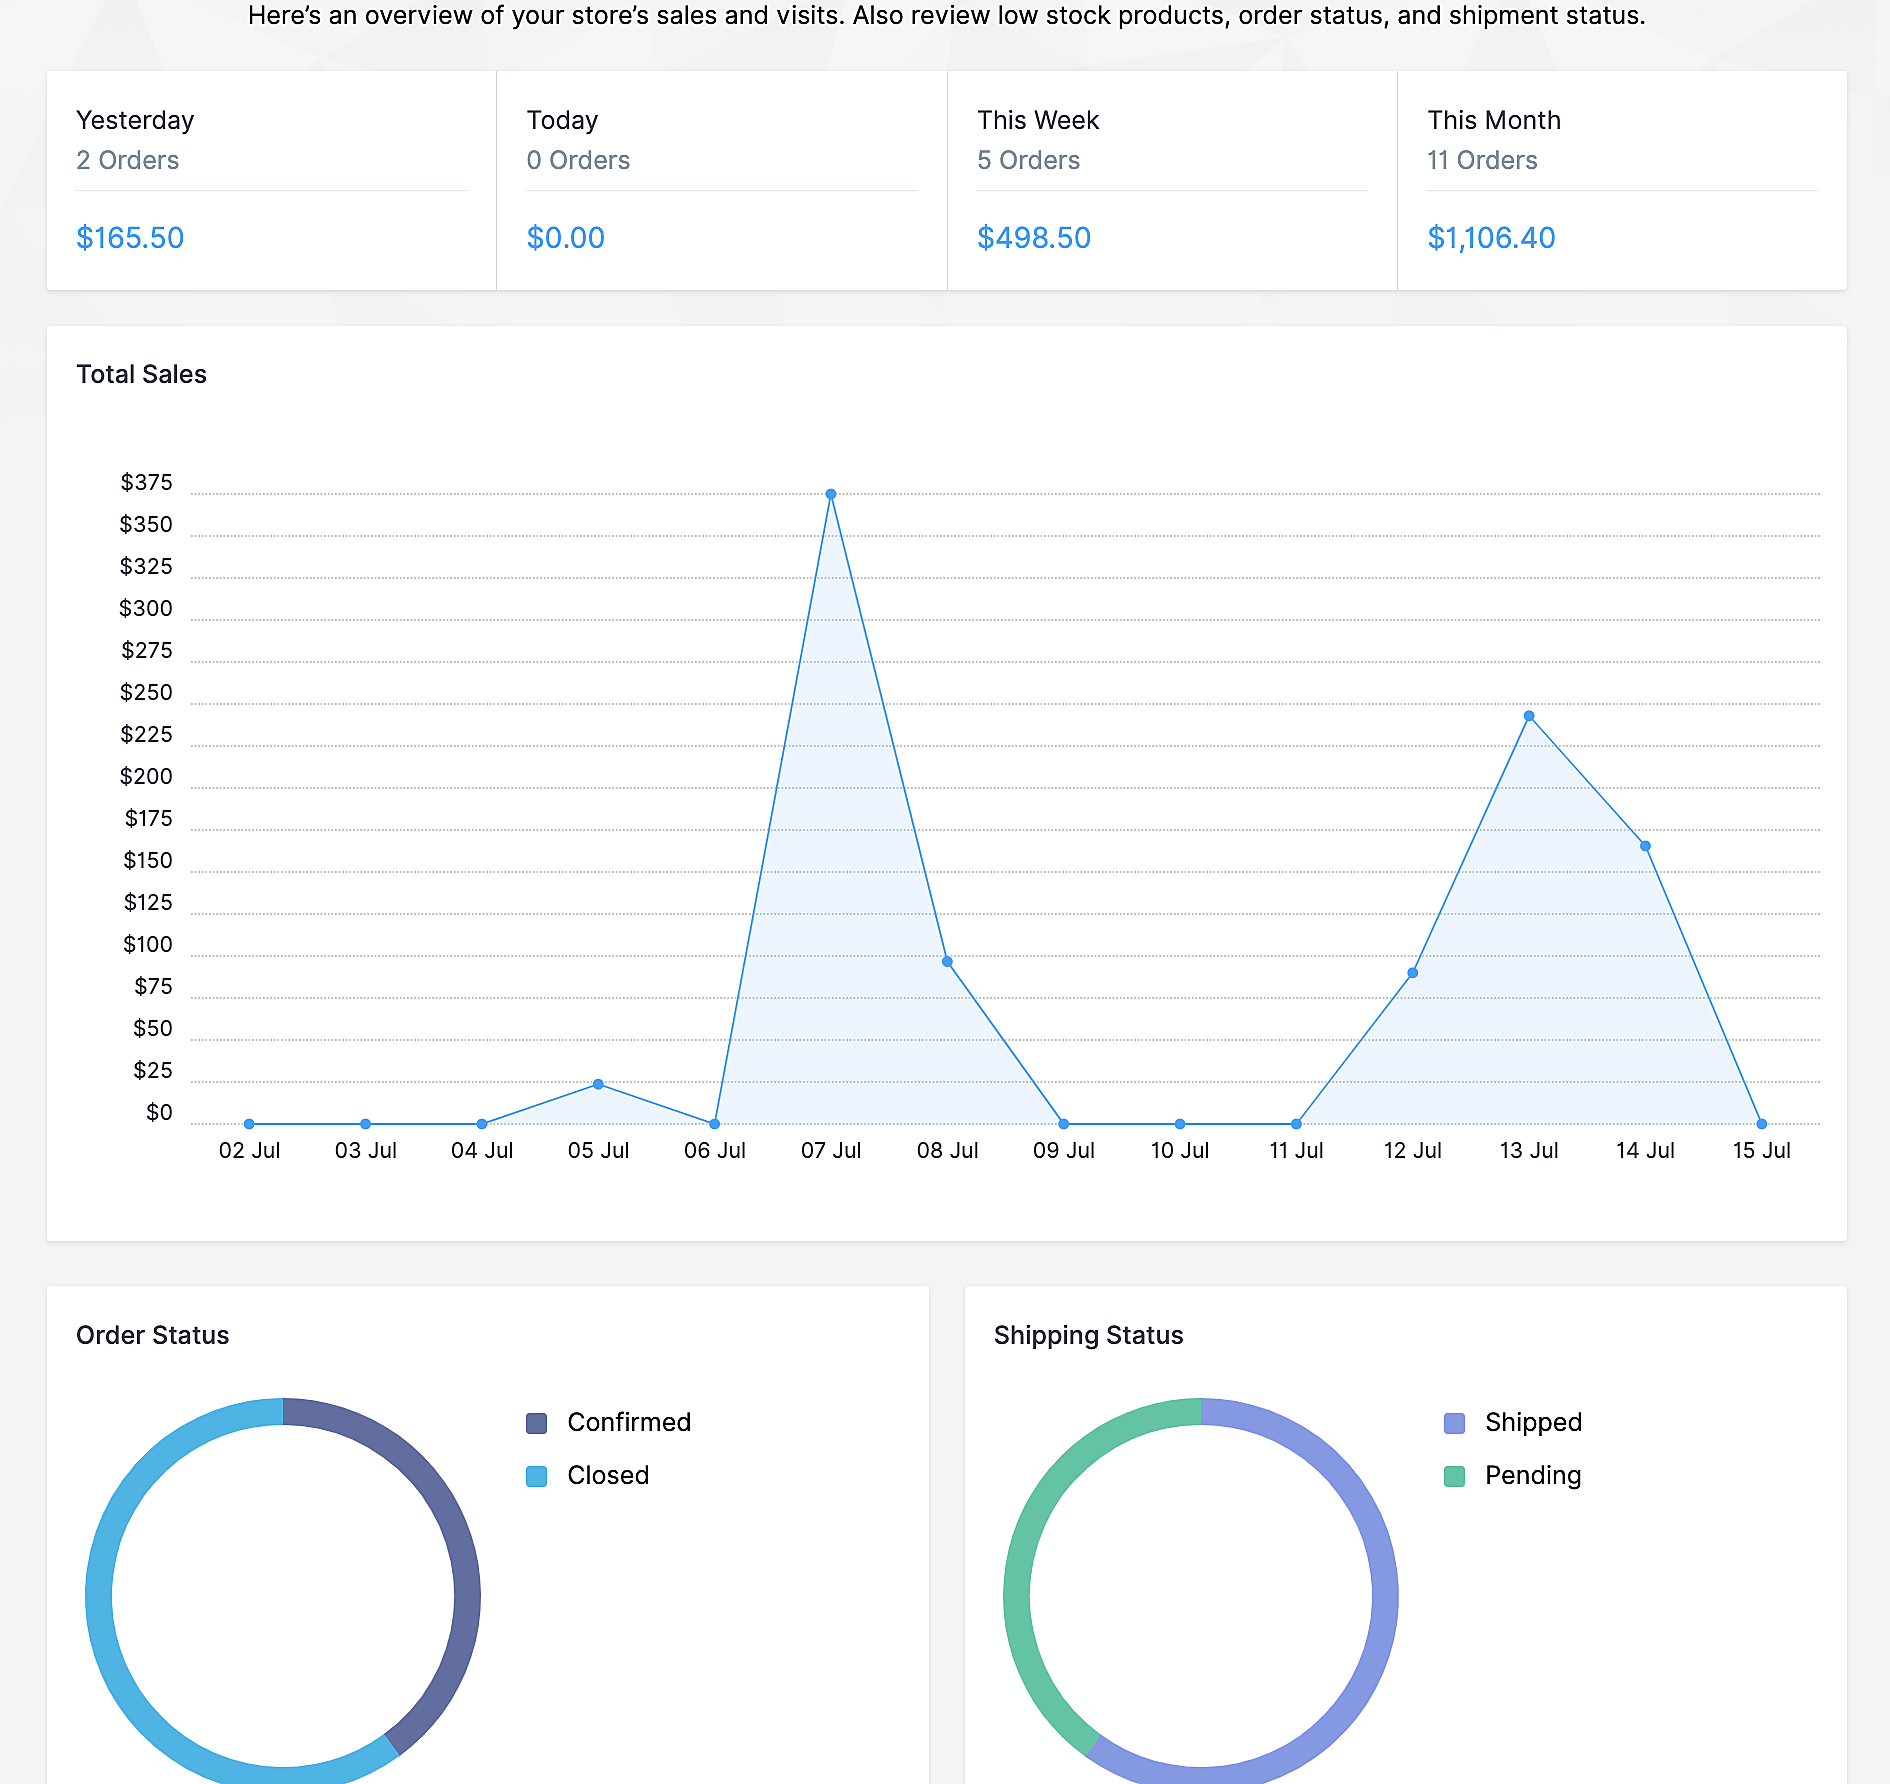Toggle the Pending legend color box

tap(1454, 1476)
